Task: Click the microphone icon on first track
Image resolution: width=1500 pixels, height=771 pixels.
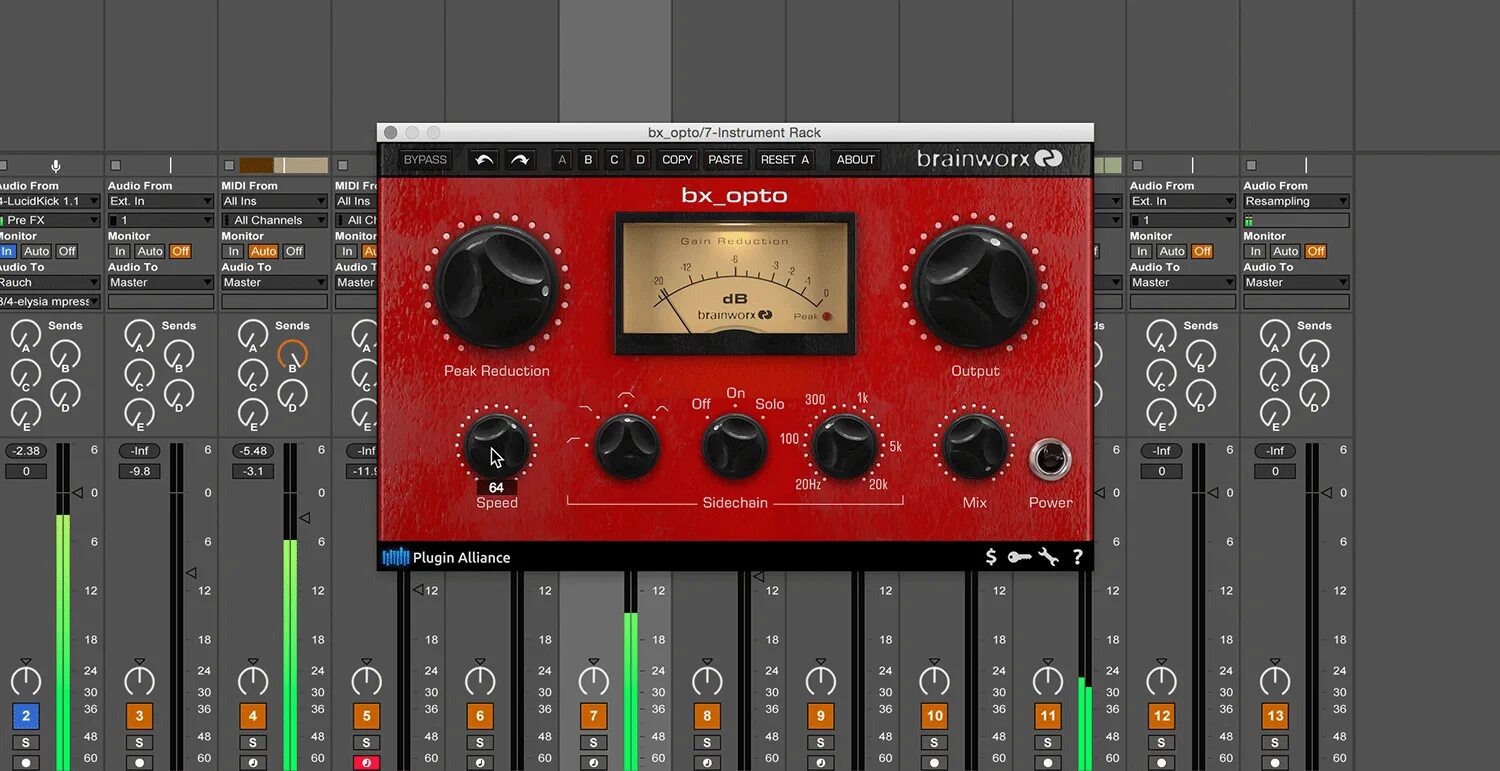Action: coord(56,165)
